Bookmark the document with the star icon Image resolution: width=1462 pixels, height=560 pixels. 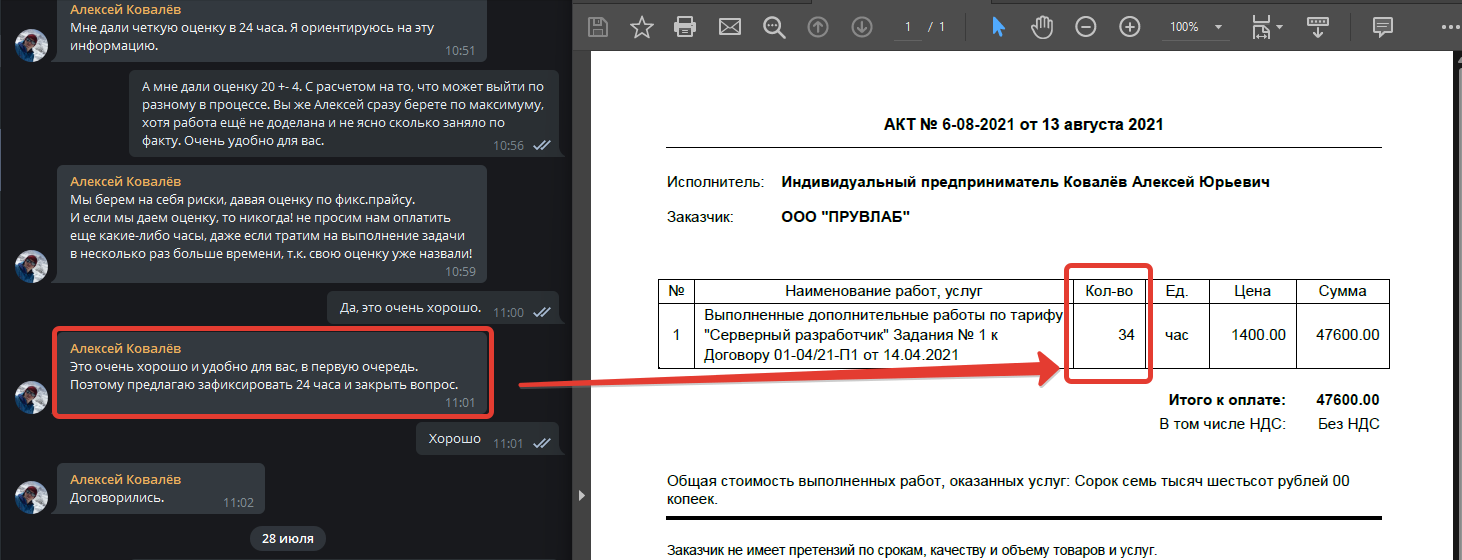coord(641,27)
